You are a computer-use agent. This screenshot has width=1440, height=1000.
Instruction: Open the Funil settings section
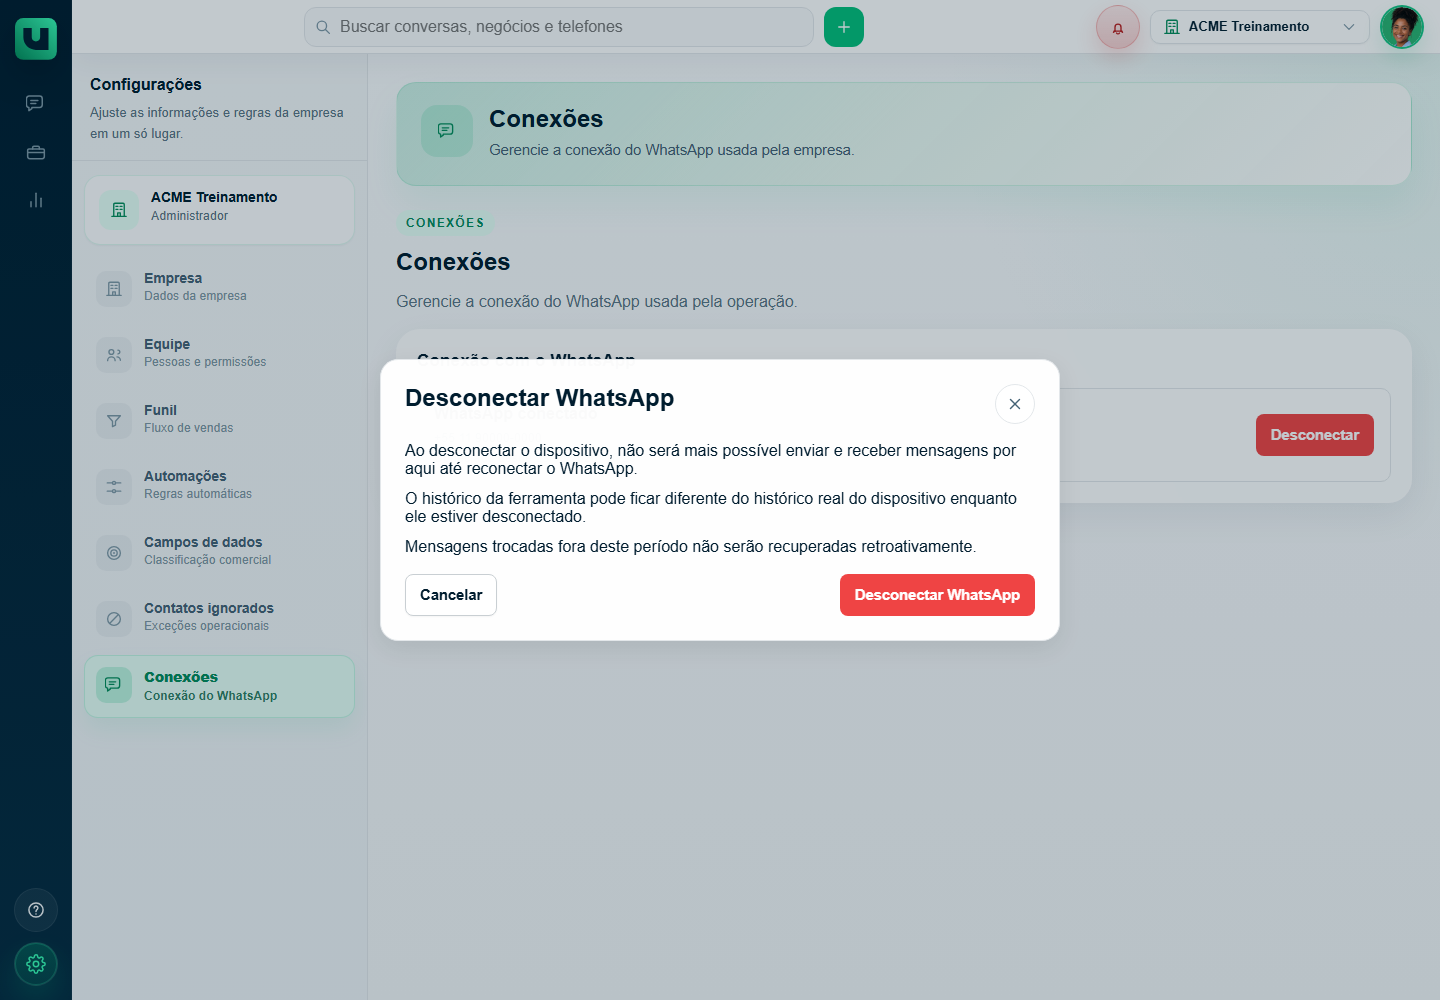pyautogui.click(x=219, y=420)
